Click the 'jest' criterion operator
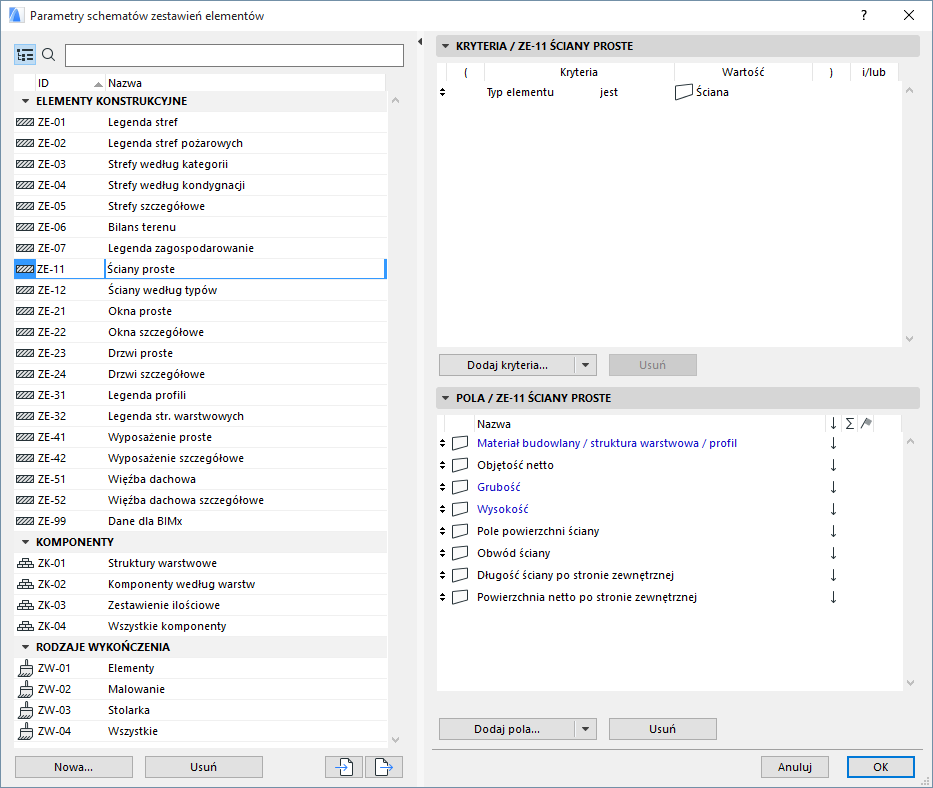The image size is (933, 788). 609,92
